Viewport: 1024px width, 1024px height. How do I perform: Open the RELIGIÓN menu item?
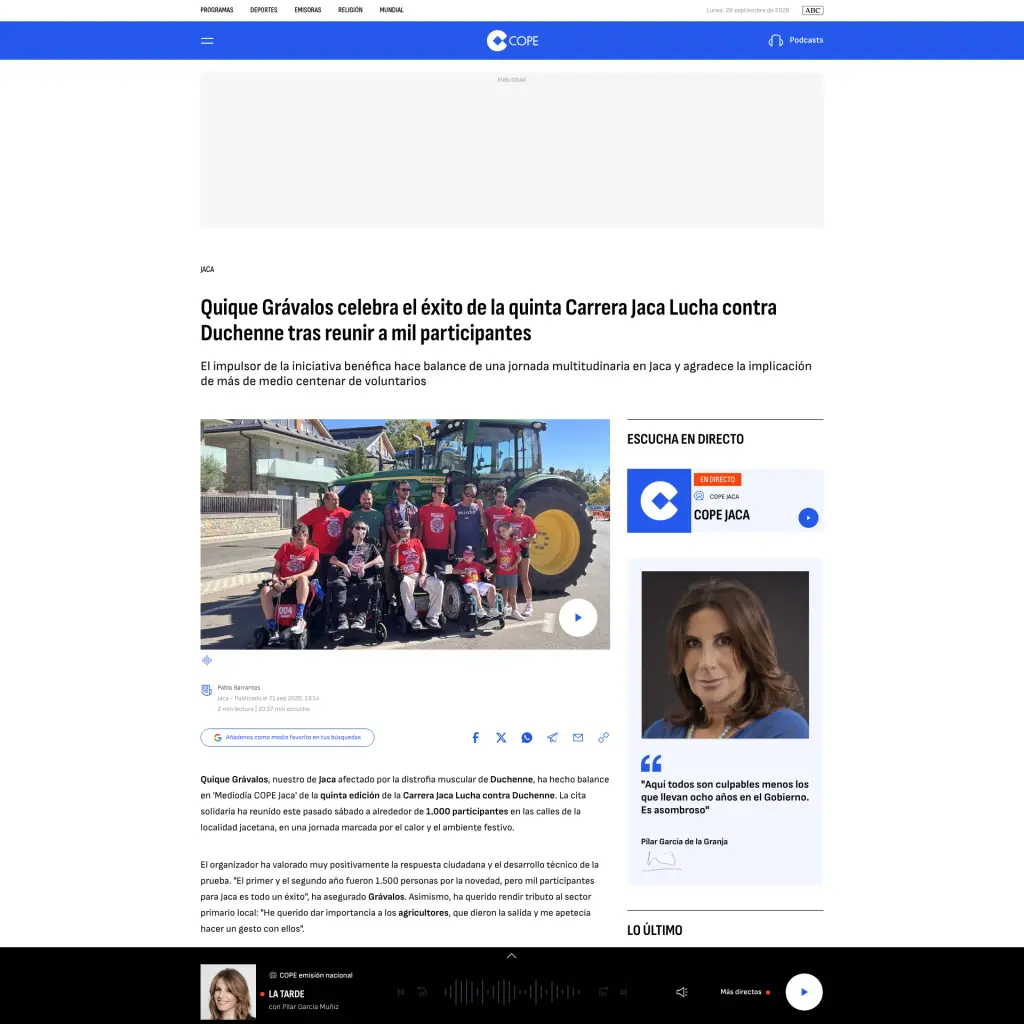350,10
